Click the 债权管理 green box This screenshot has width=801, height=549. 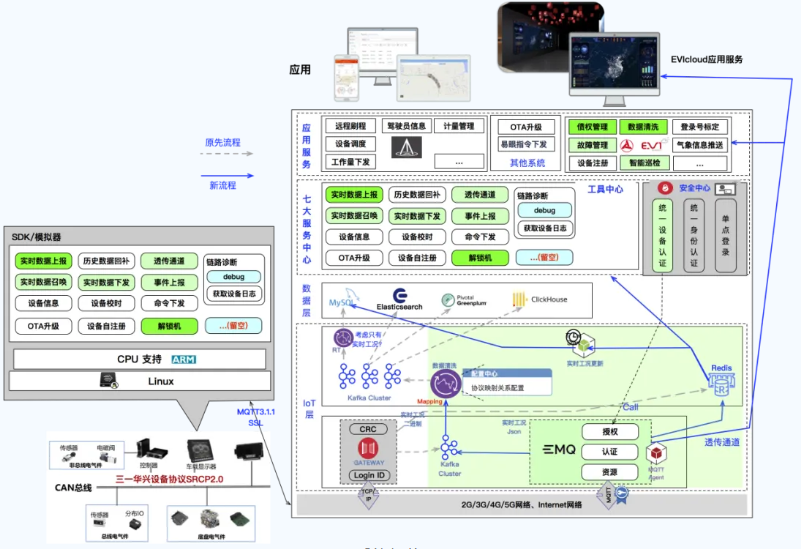coord(593,127)
